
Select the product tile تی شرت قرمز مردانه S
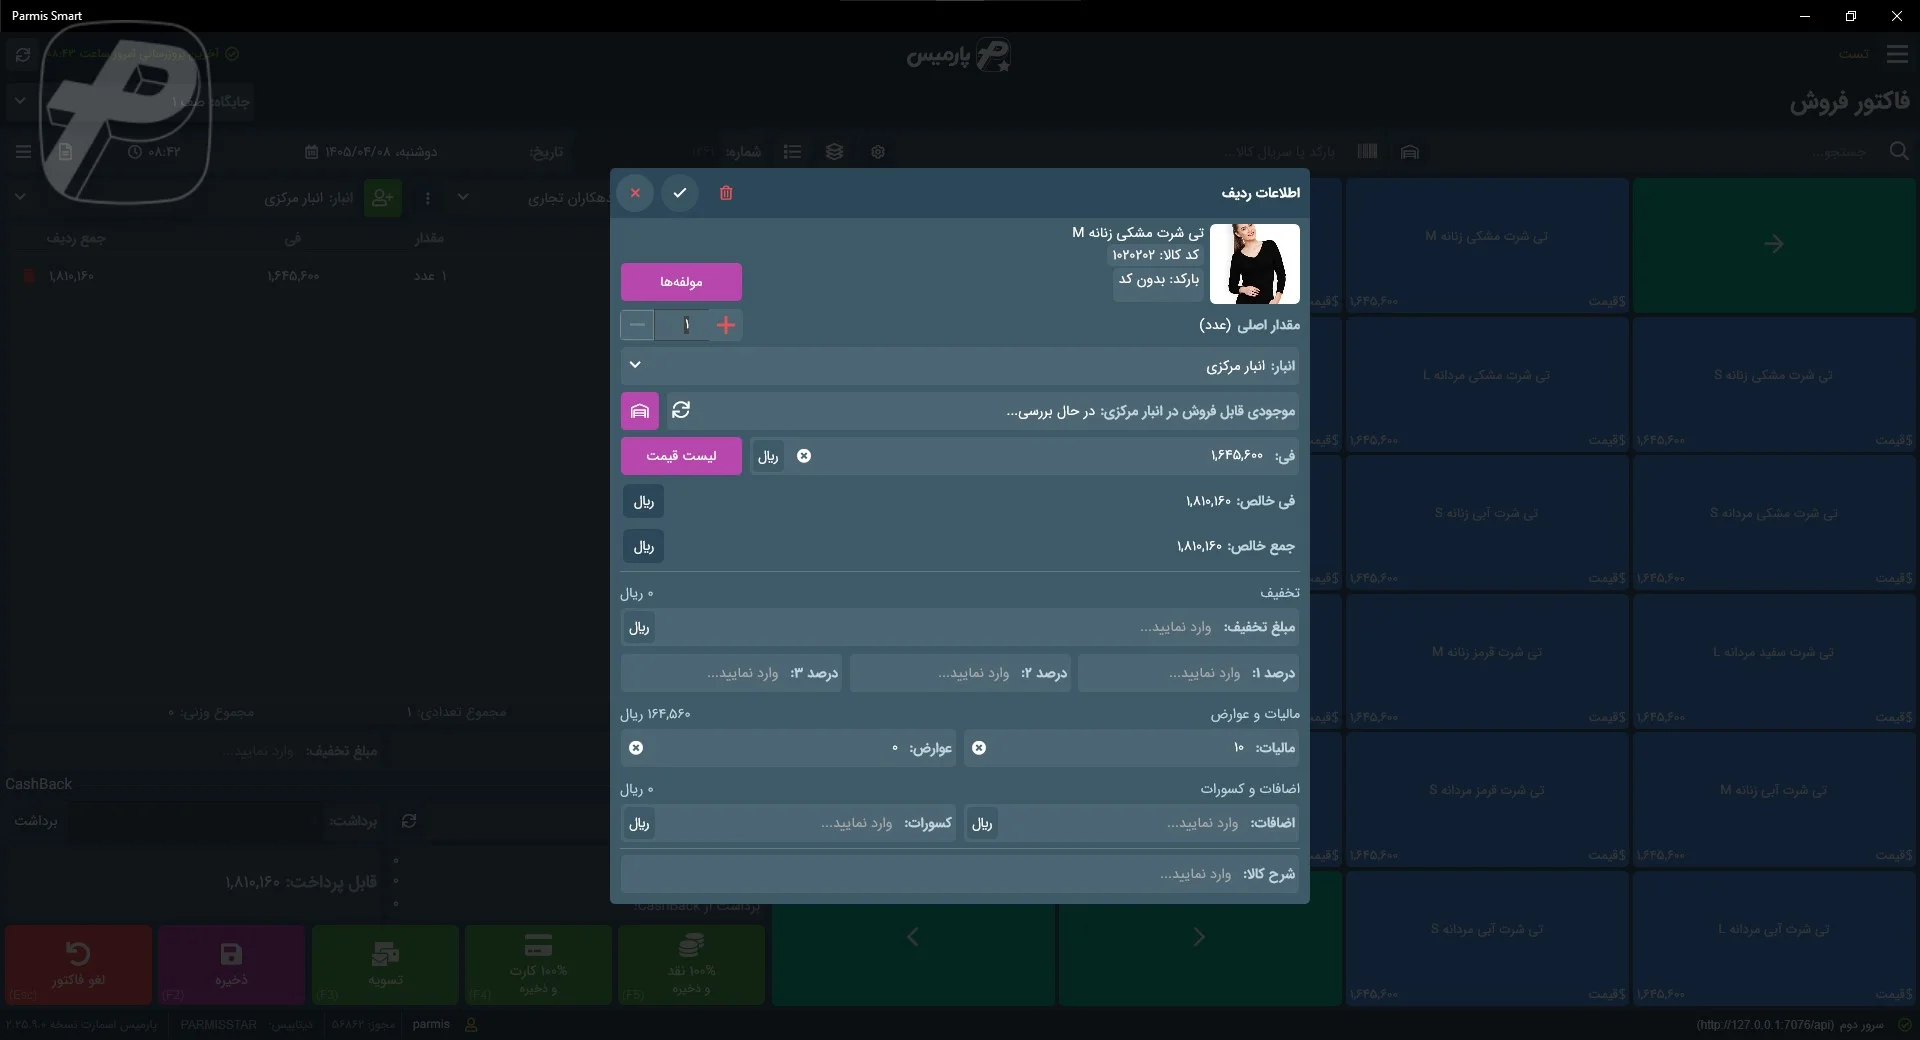pyautogui.click(x=1487, y=799)
